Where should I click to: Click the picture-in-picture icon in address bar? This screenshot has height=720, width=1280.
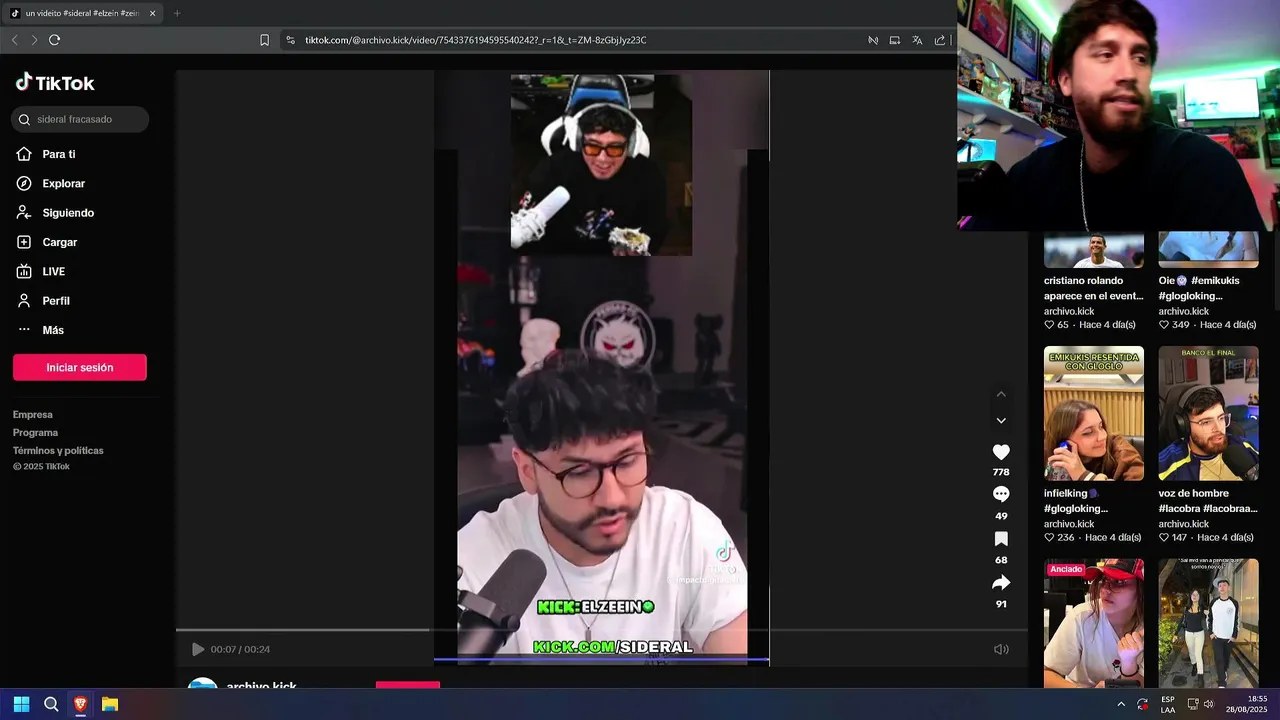pos(895,40)
